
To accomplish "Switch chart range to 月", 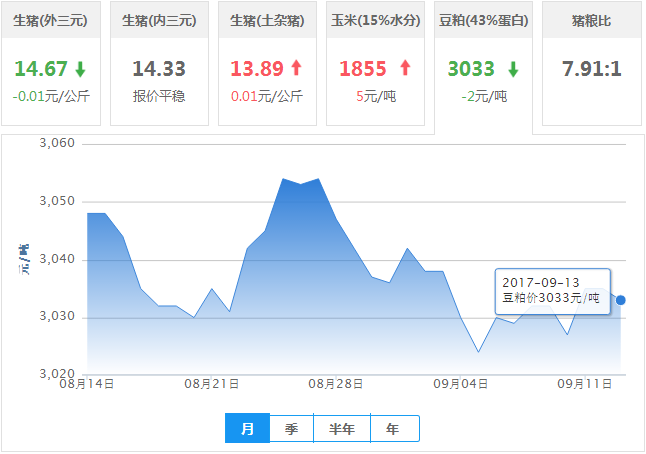I will pyautogui.click(x=247, y=428).
